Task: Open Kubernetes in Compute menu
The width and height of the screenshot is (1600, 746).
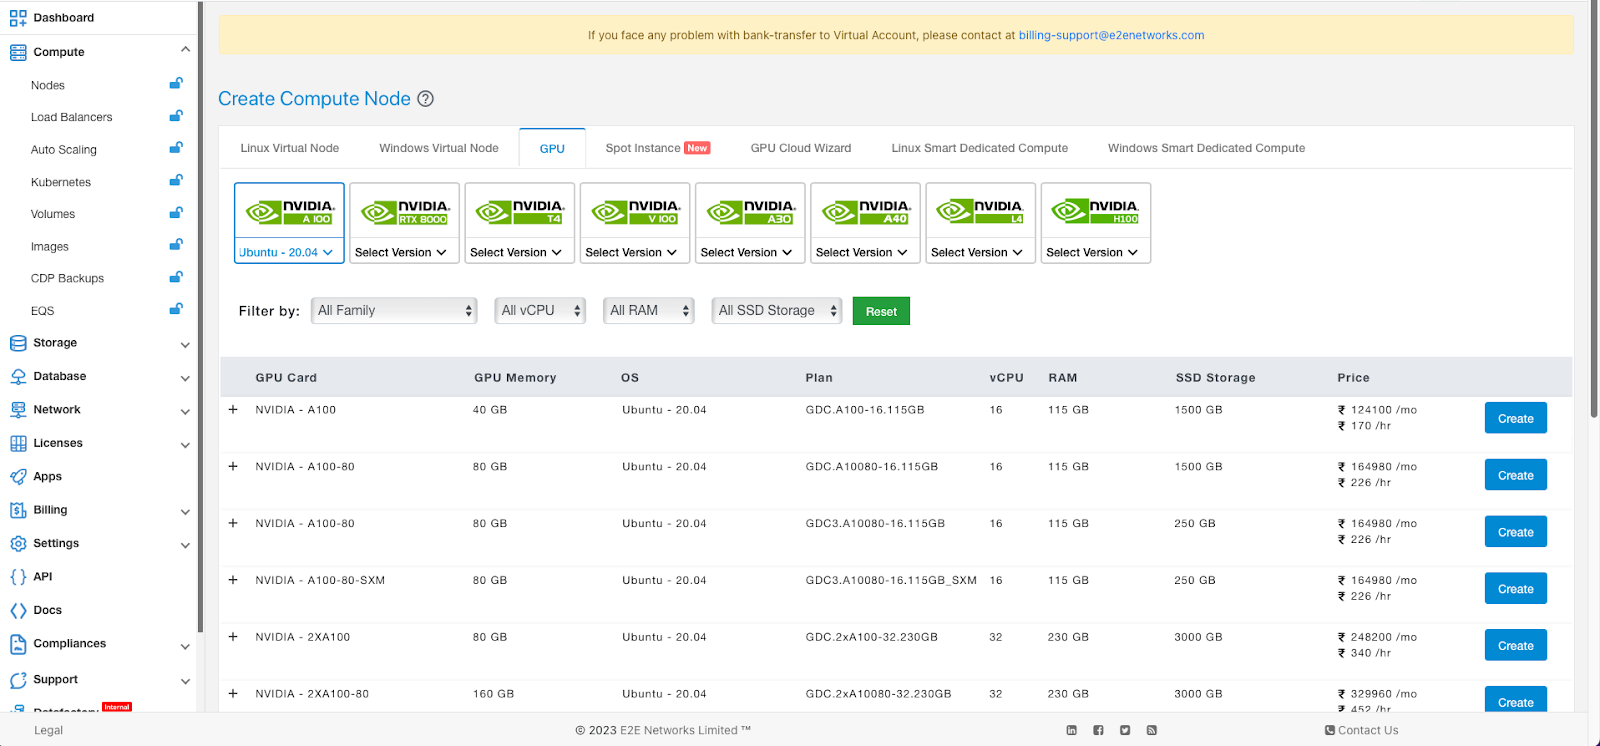Action: (60, 183)
